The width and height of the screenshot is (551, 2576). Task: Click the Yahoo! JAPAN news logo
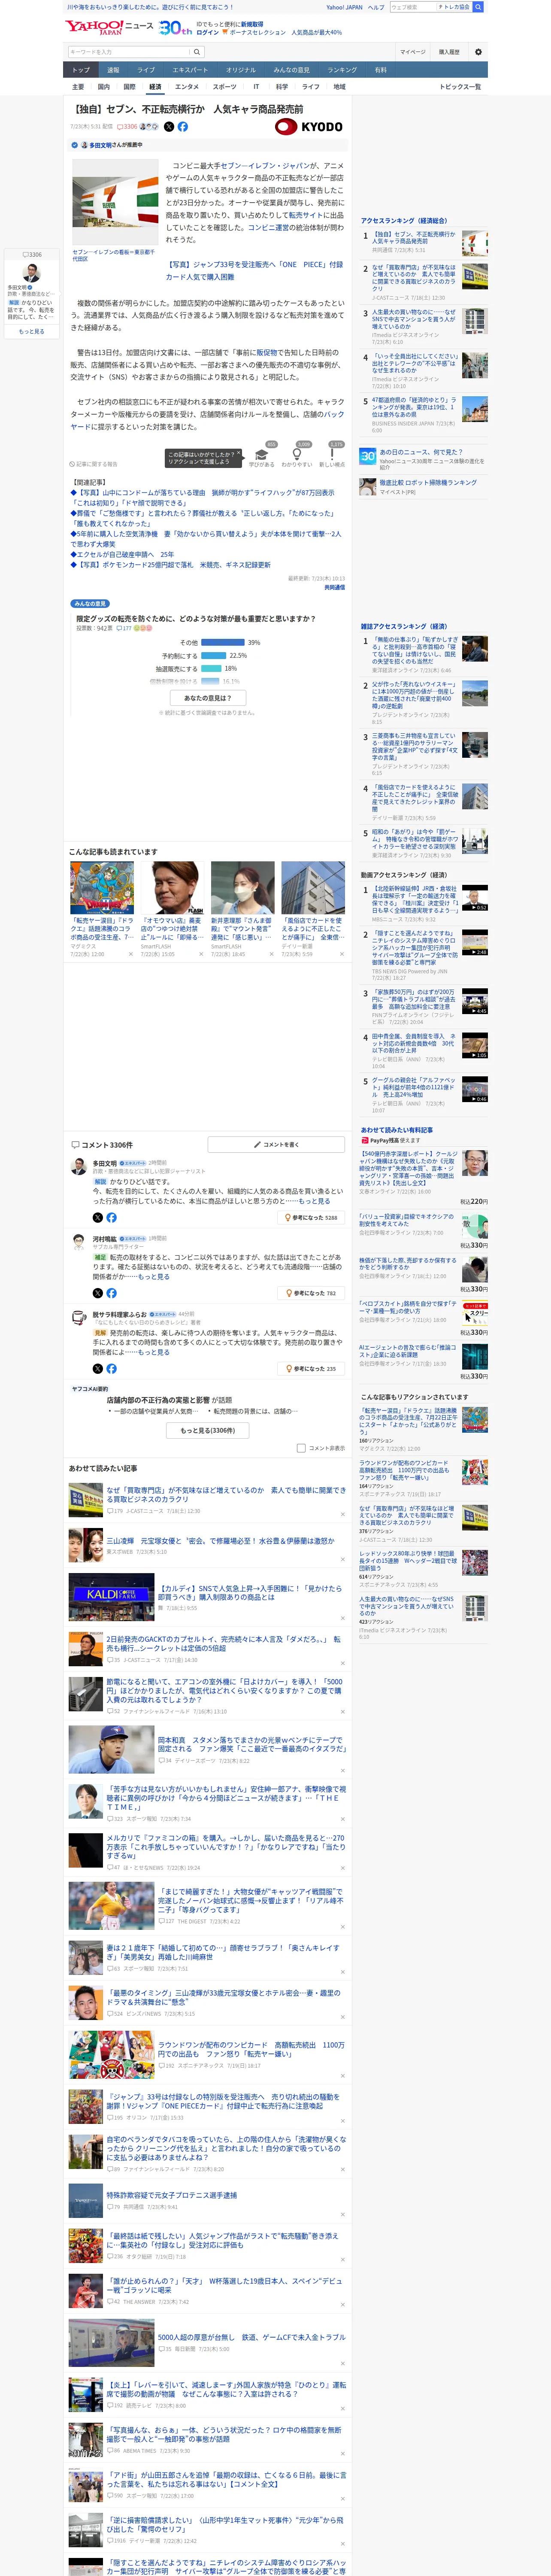click(x=109, y=27)
